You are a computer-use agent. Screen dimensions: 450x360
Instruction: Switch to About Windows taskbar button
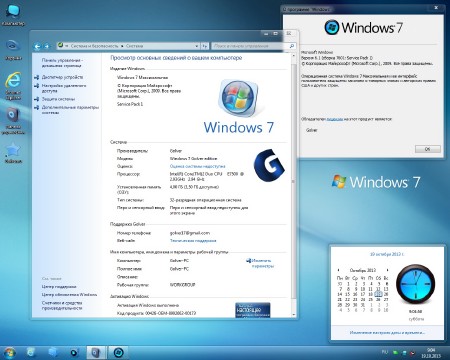pos(118,352)
